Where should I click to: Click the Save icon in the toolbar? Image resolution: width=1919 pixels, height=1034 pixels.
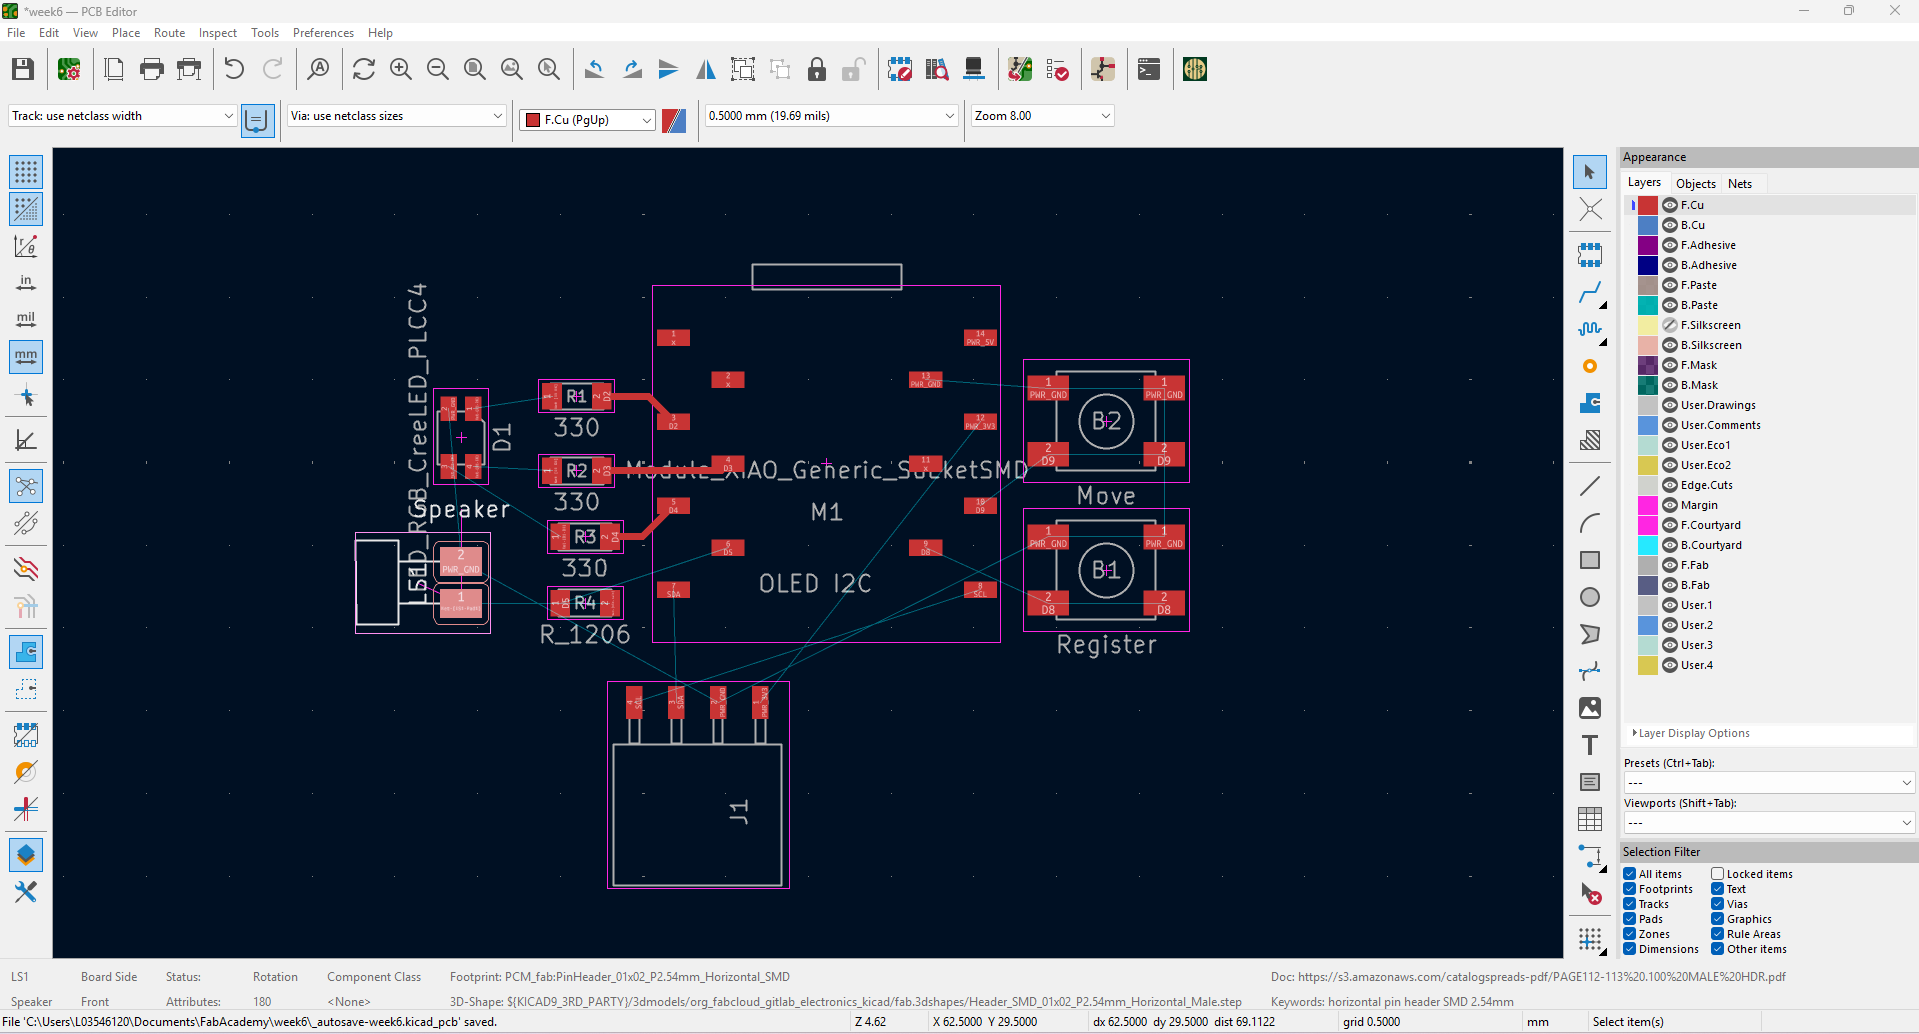[x=23, y=69]
